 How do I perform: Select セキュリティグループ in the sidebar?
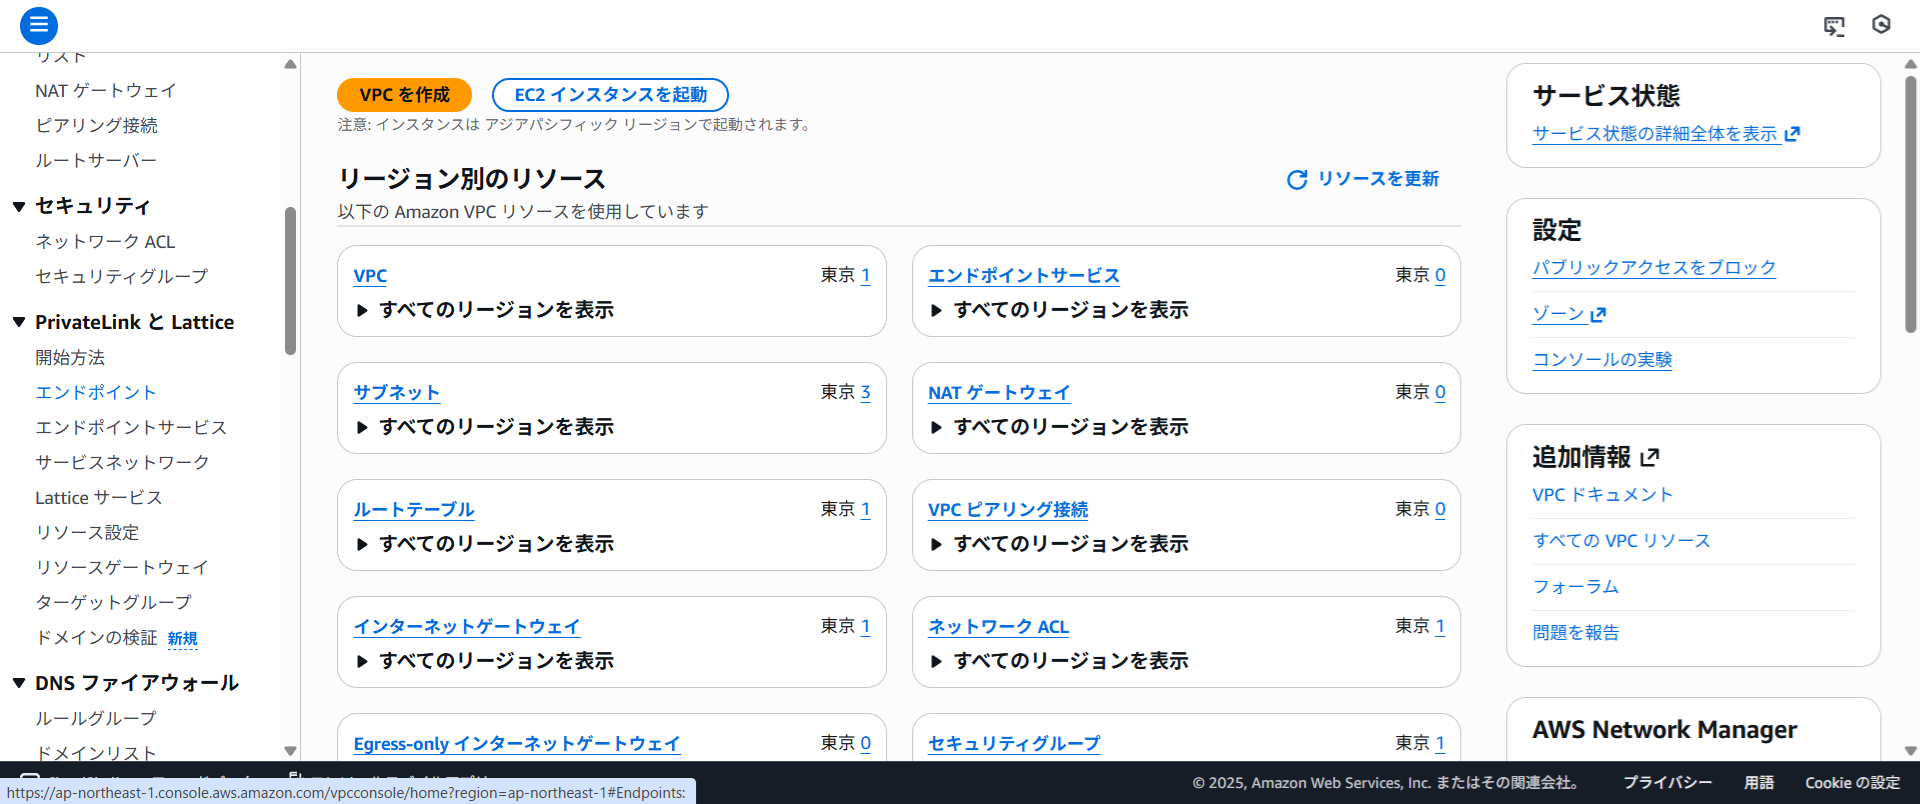121,276
